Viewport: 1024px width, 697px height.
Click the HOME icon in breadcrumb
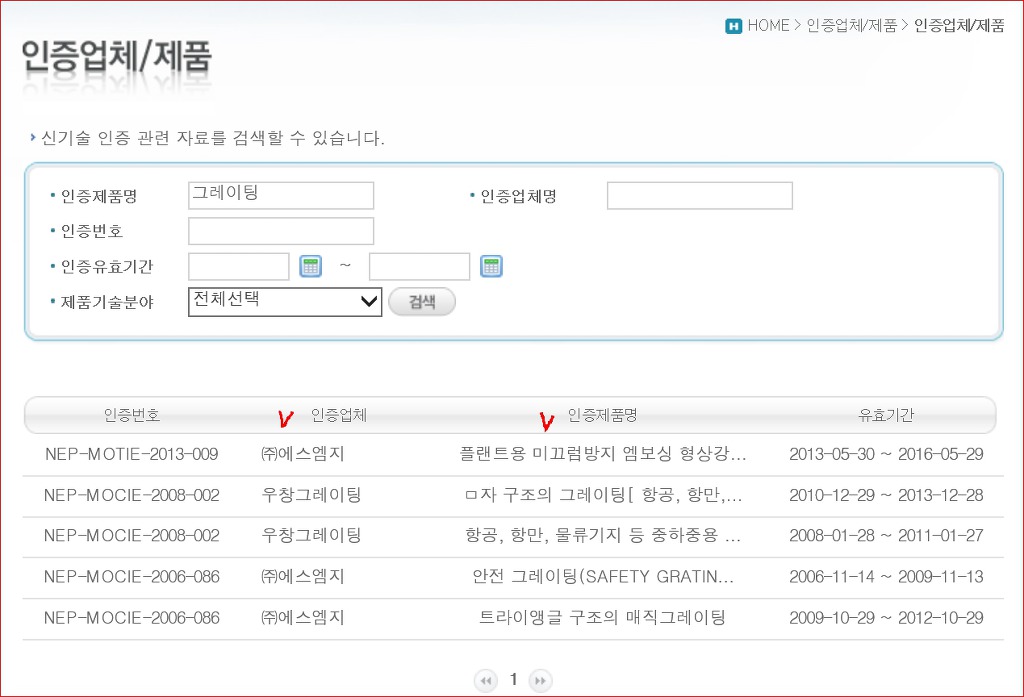733,25
